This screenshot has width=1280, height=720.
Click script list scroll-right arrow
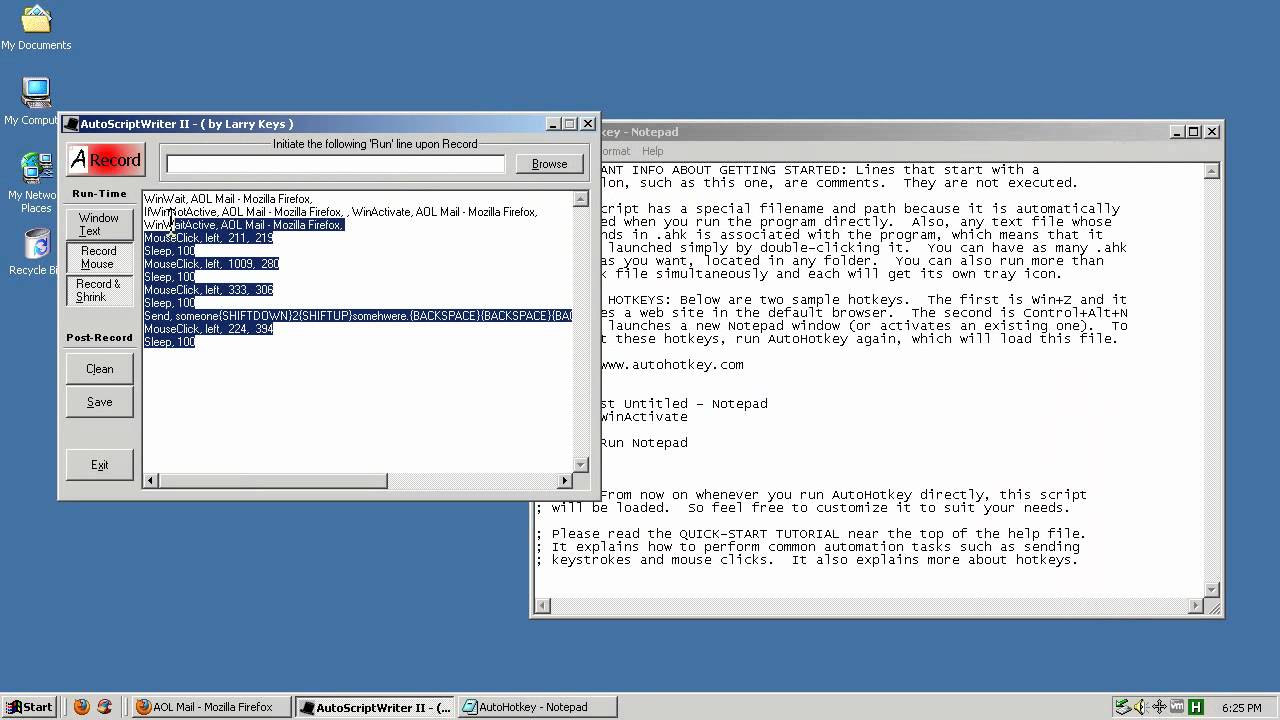[x=565, y=481]
